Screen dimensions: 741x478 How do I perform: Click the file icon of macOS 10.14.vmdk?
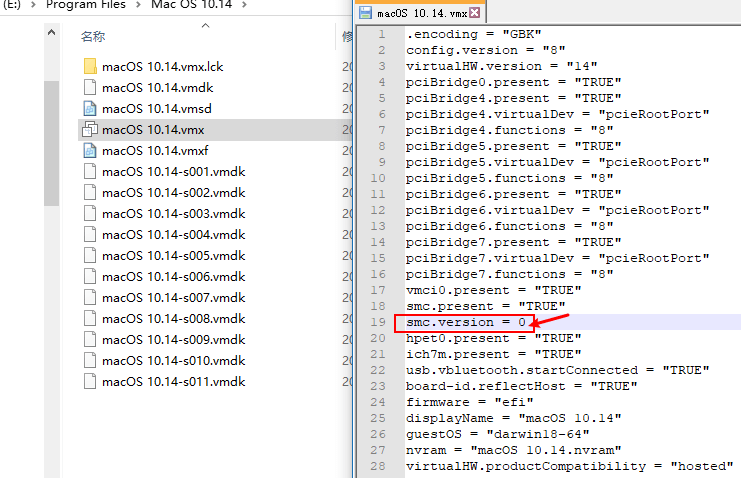90,87
